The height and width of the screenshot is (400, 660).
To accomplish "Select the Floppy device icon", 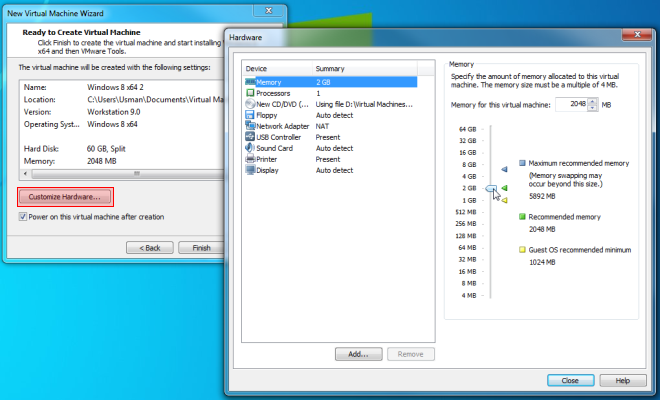I will coord(250,115).
